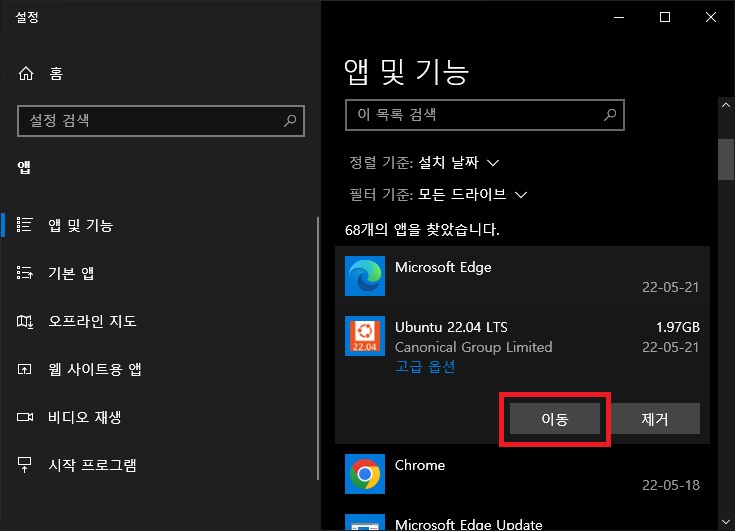The width and height of the screenshot is (735, 531).
Task: Click the 웹 사이트용 앱 sidebar icon
Action: [x=24, y=369]
